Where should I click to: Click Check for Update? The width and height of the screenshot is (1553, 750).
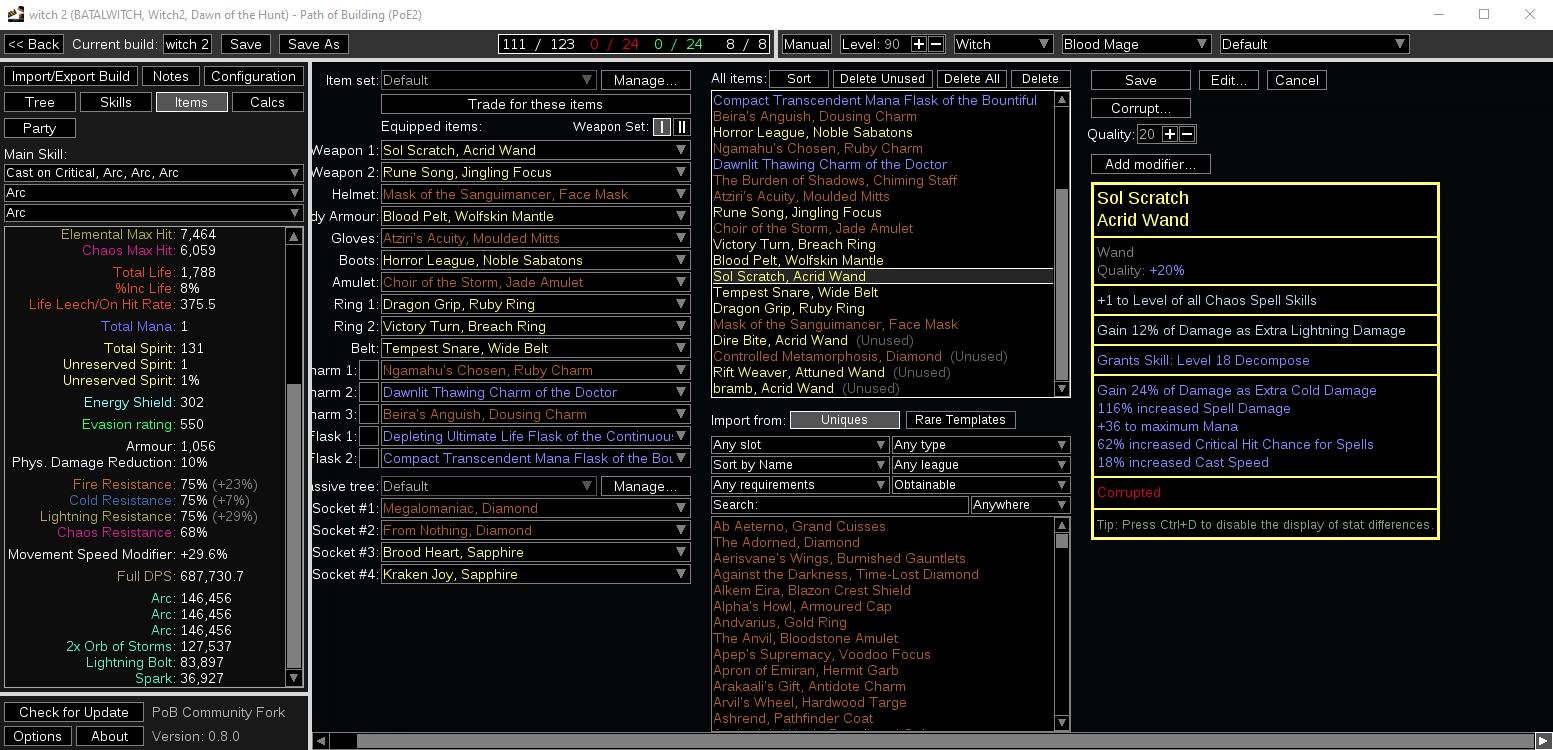tap(74, 712)
